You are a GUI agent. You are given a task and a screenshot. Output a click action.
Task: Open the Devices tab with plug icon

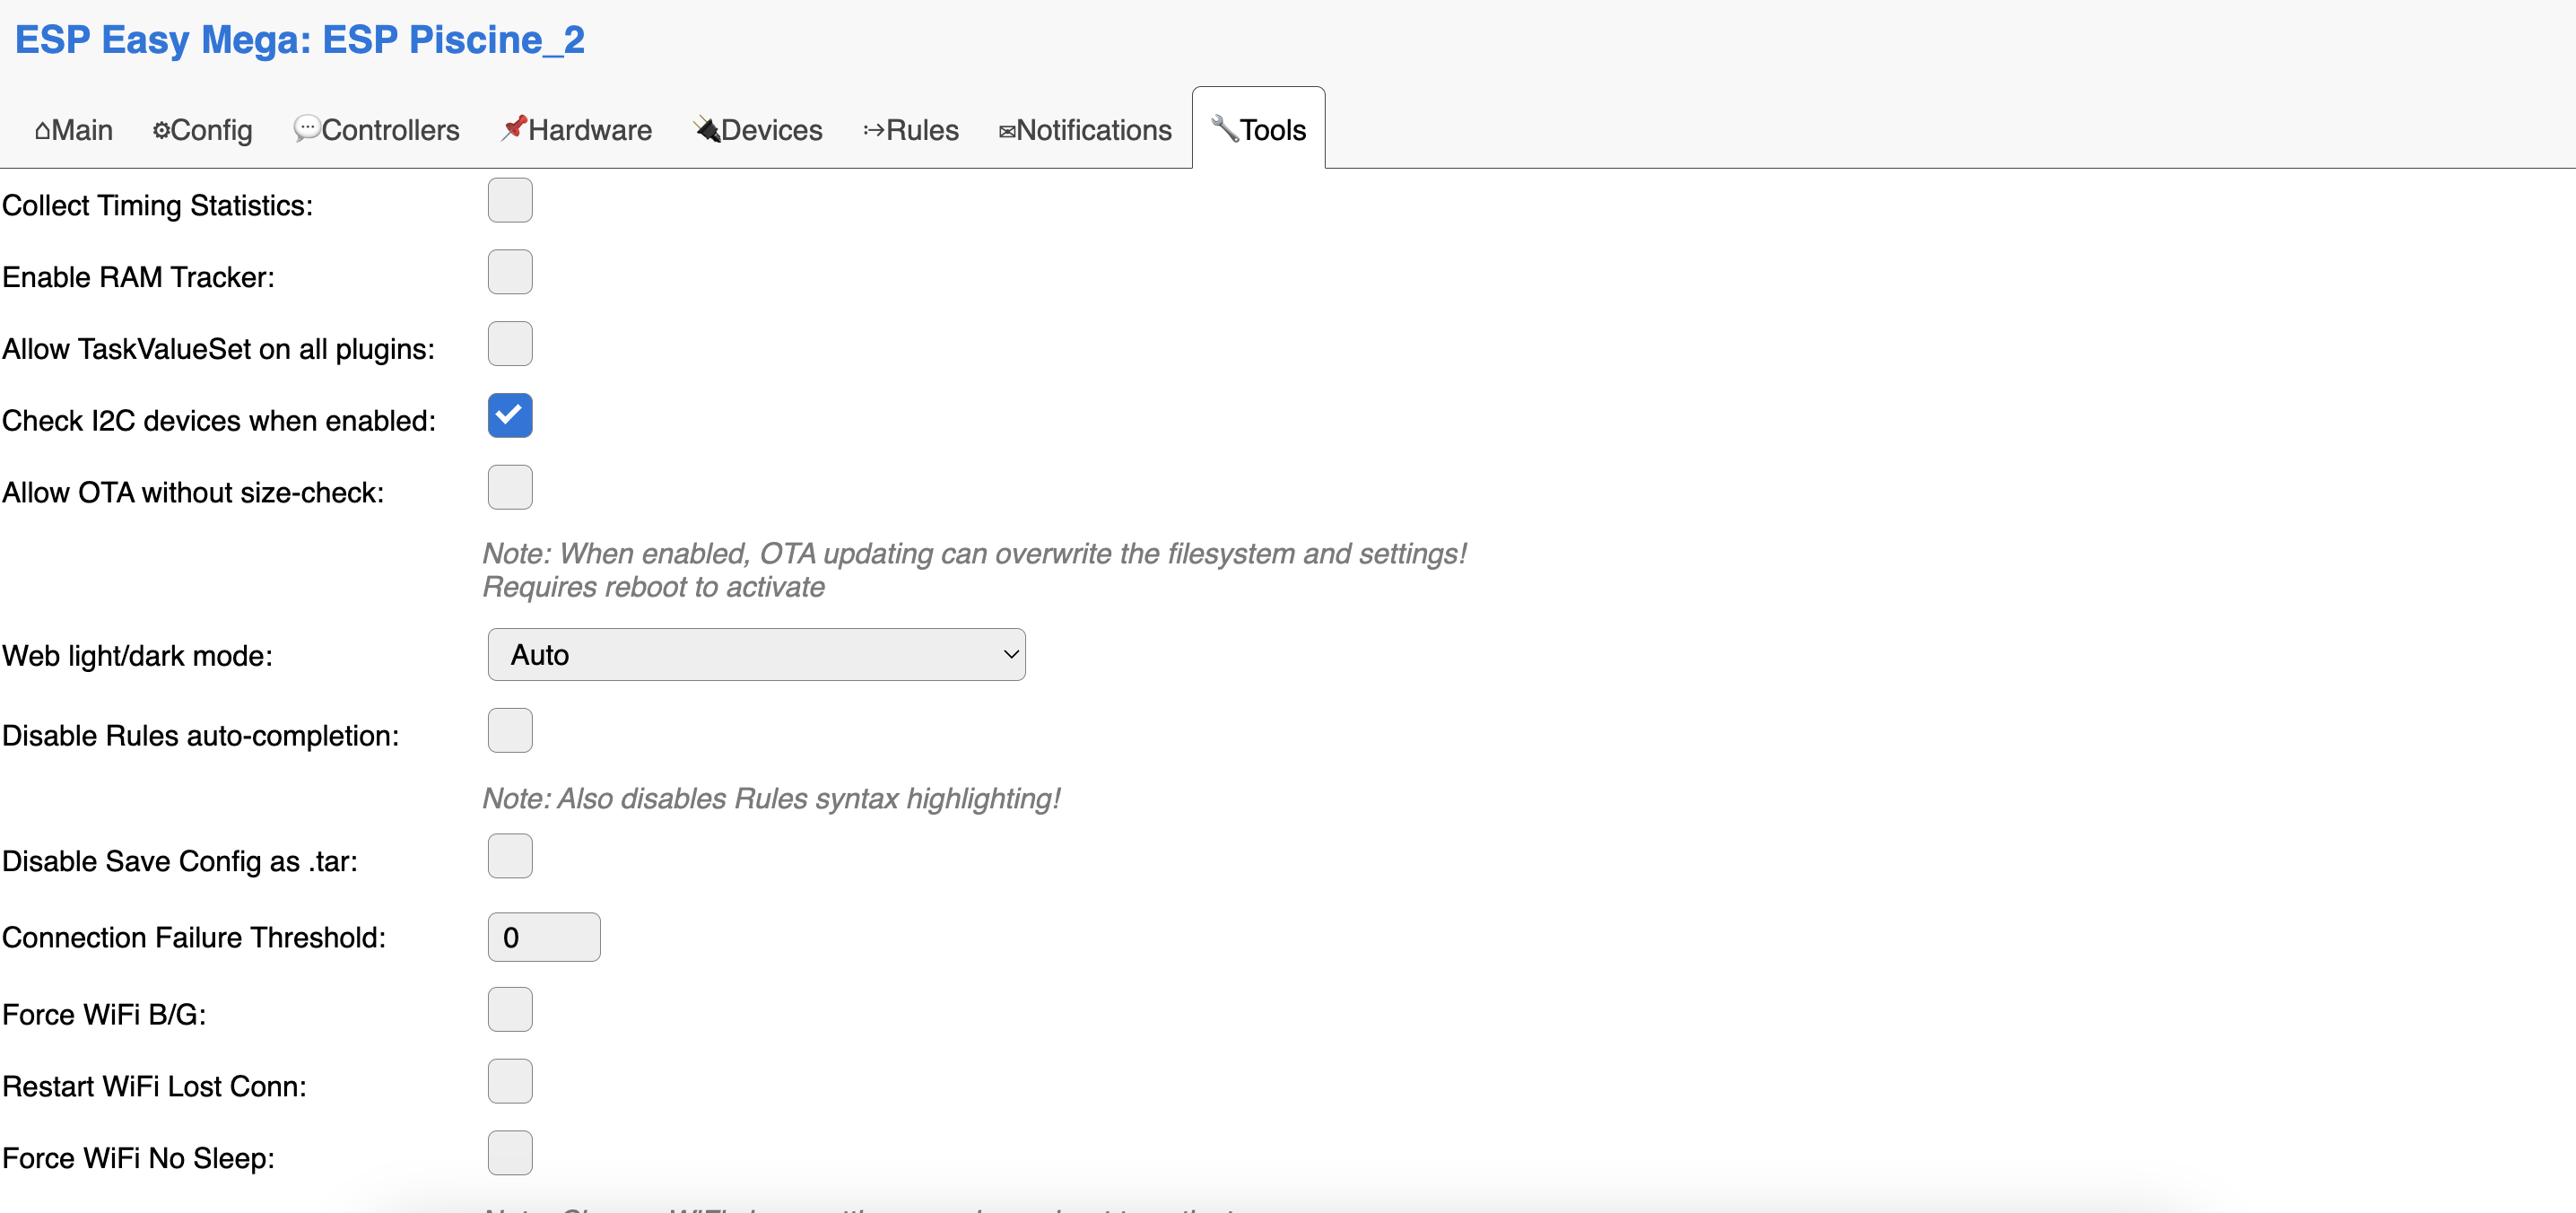point(757,130)
